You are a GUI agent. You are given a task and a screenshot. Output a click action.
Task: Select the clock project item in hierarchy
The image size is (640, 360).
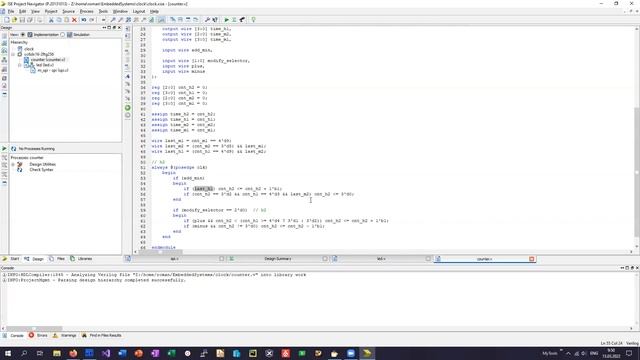pyautogui.click(x=29, y=49)
